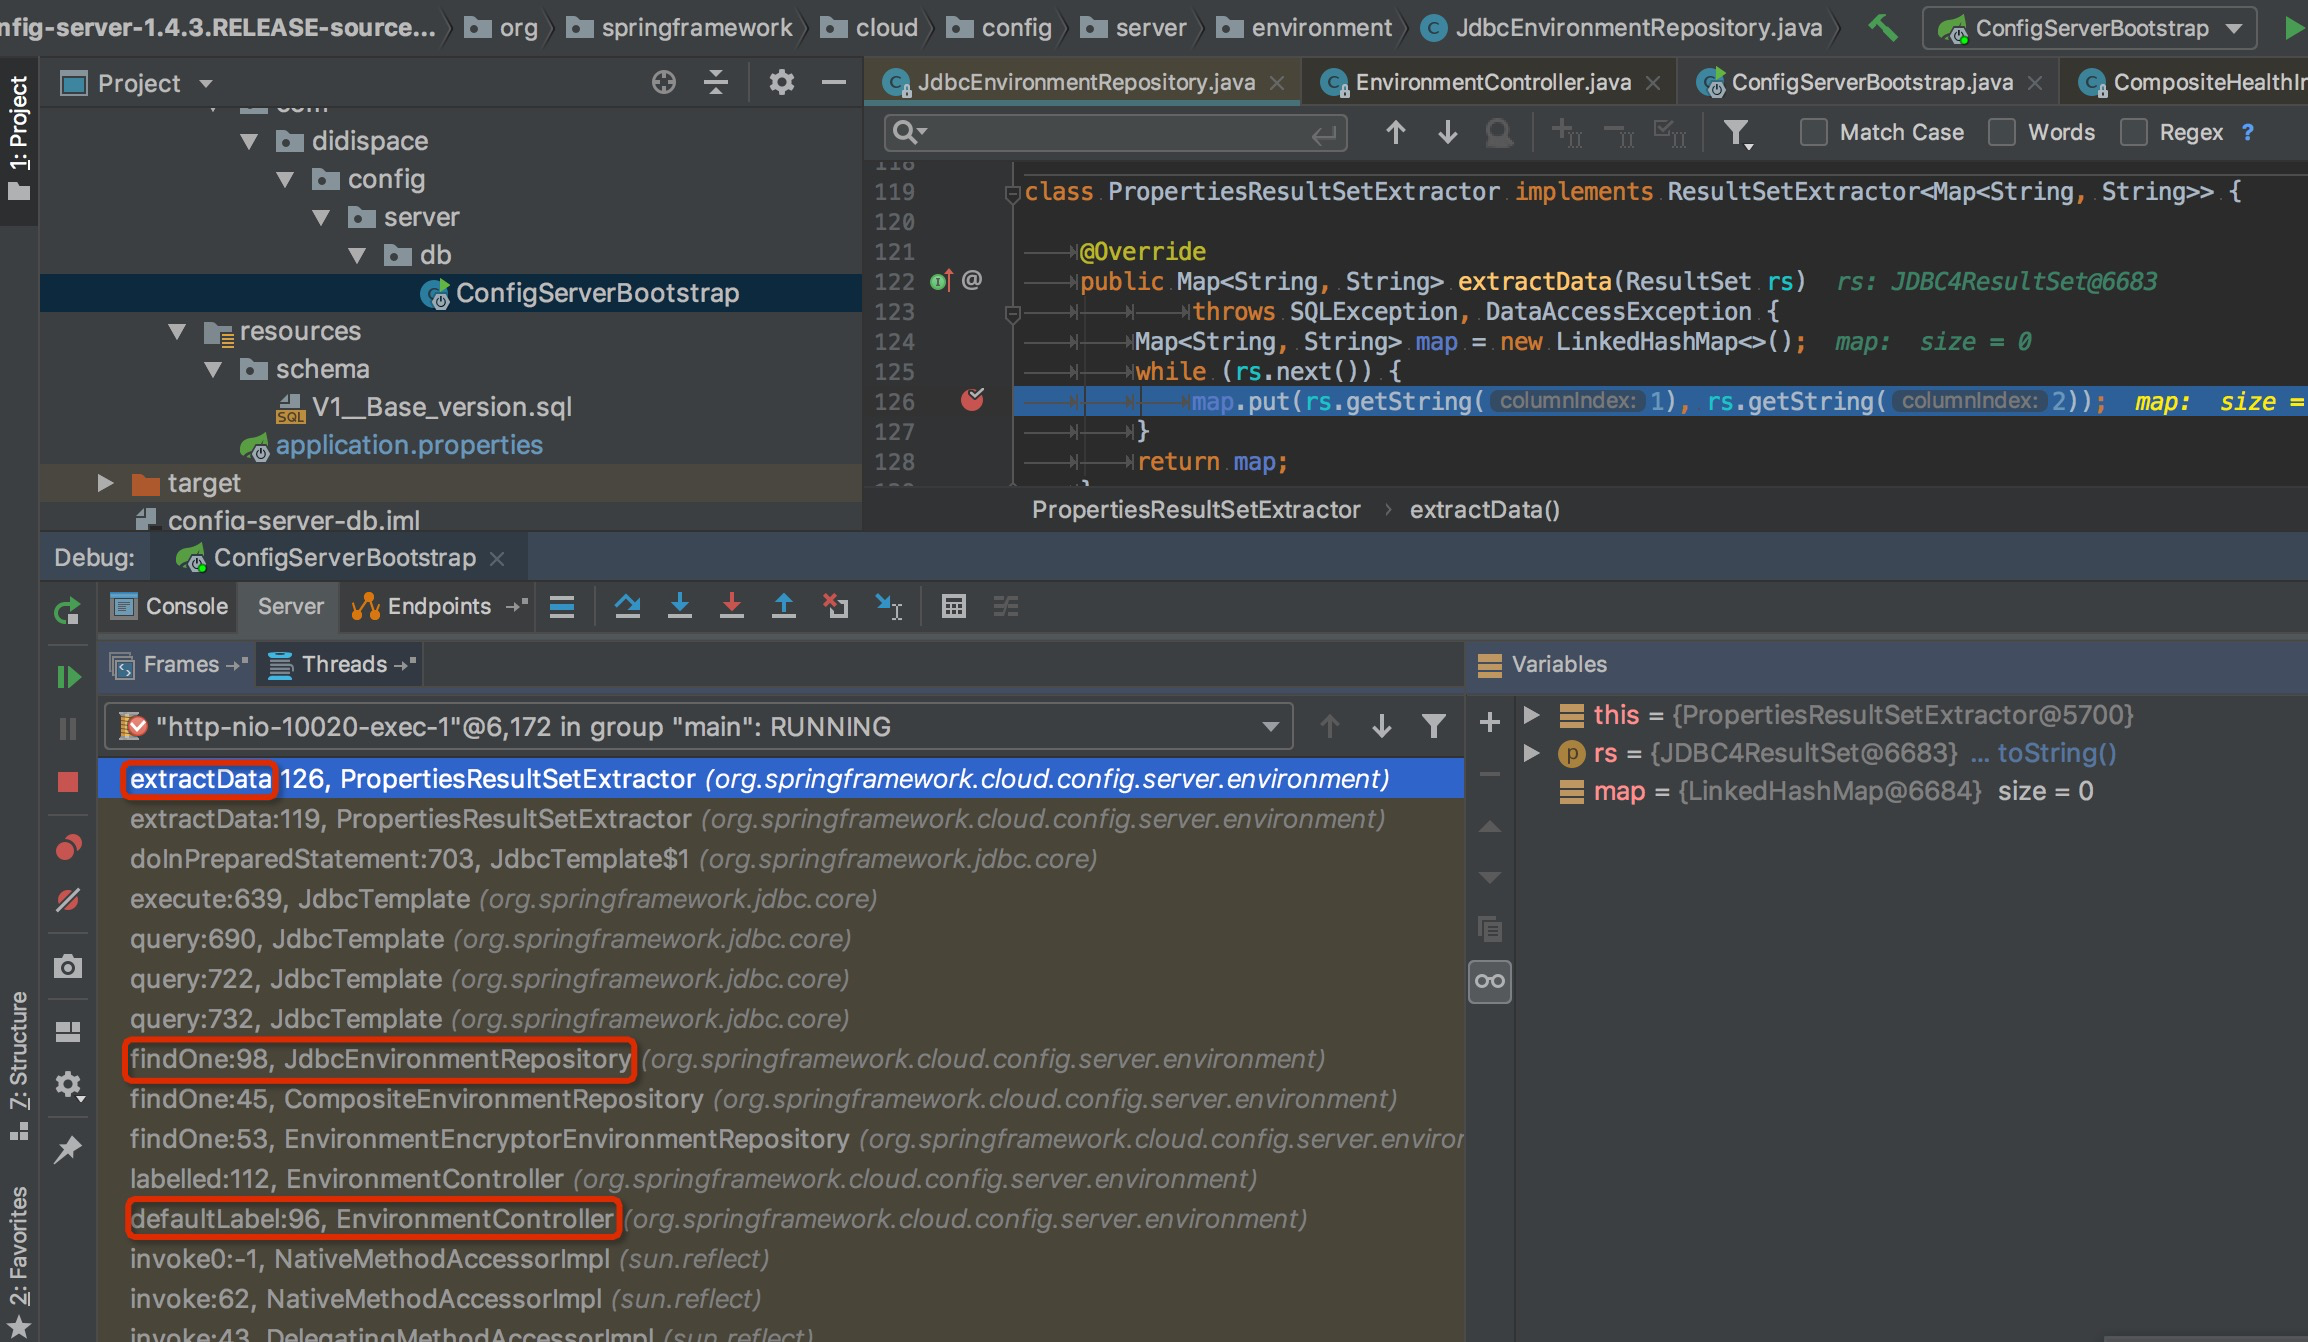Open View Breakpoints icon
This screenshot has width=2308, height=1342.
point(68,848)
